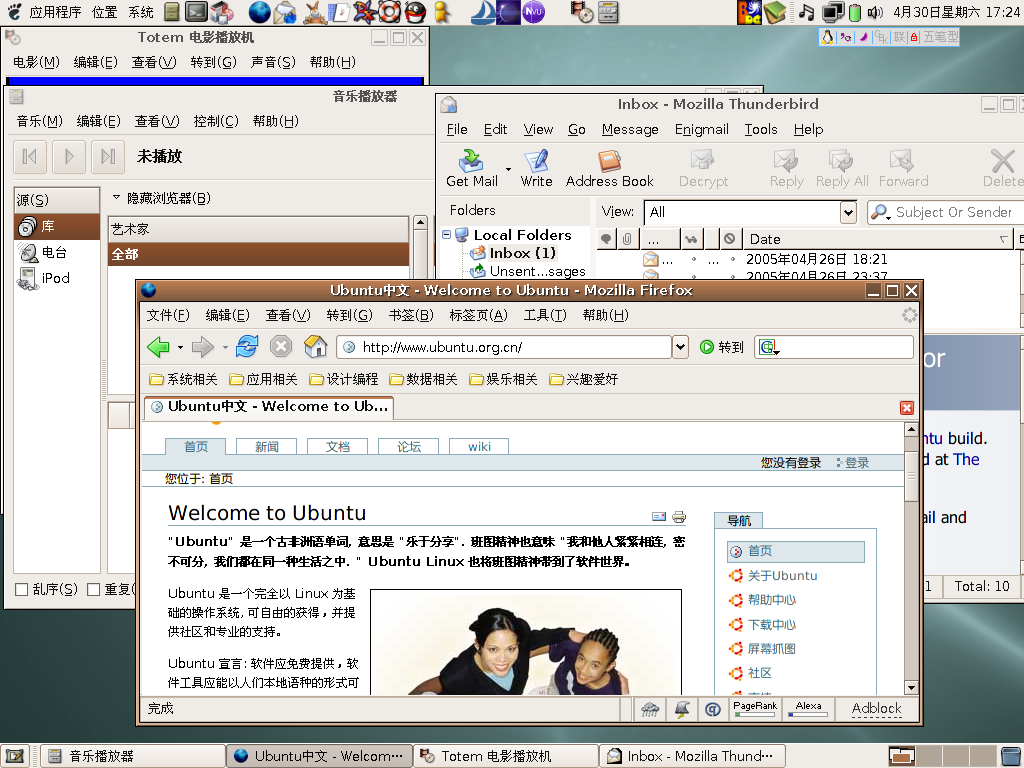Click 屏幕抓图 navigation link

772,648
